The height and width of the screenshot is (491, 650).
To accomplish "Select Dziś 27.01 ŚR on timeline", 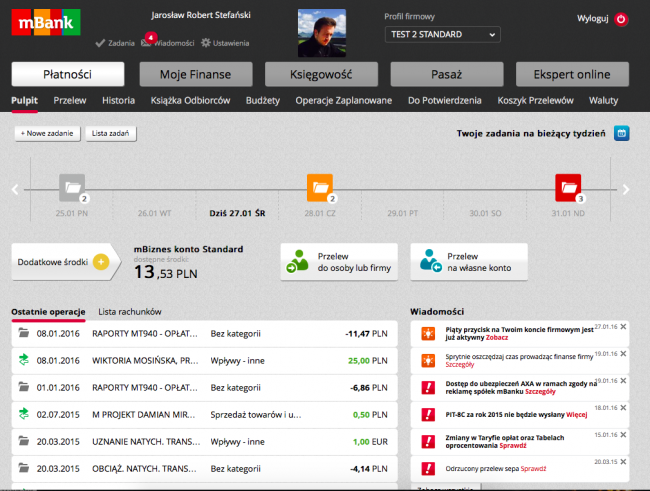I will [237, 213].
